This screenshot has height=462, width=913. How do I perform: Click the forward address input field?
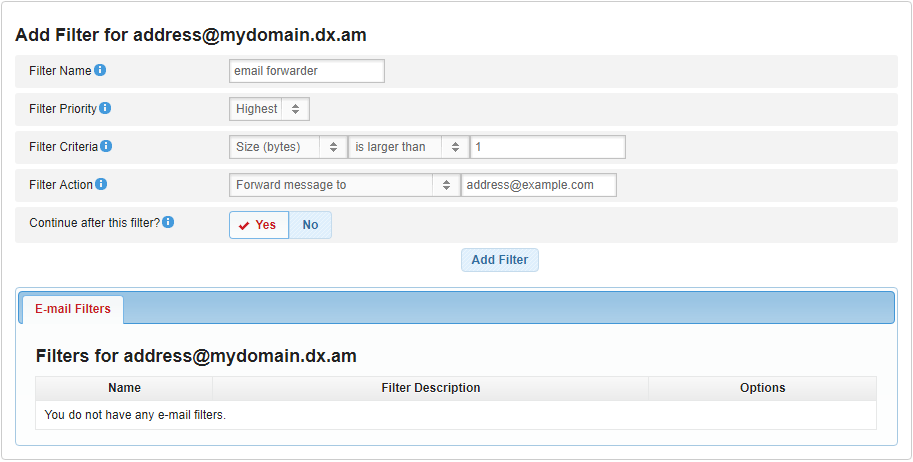538,185
